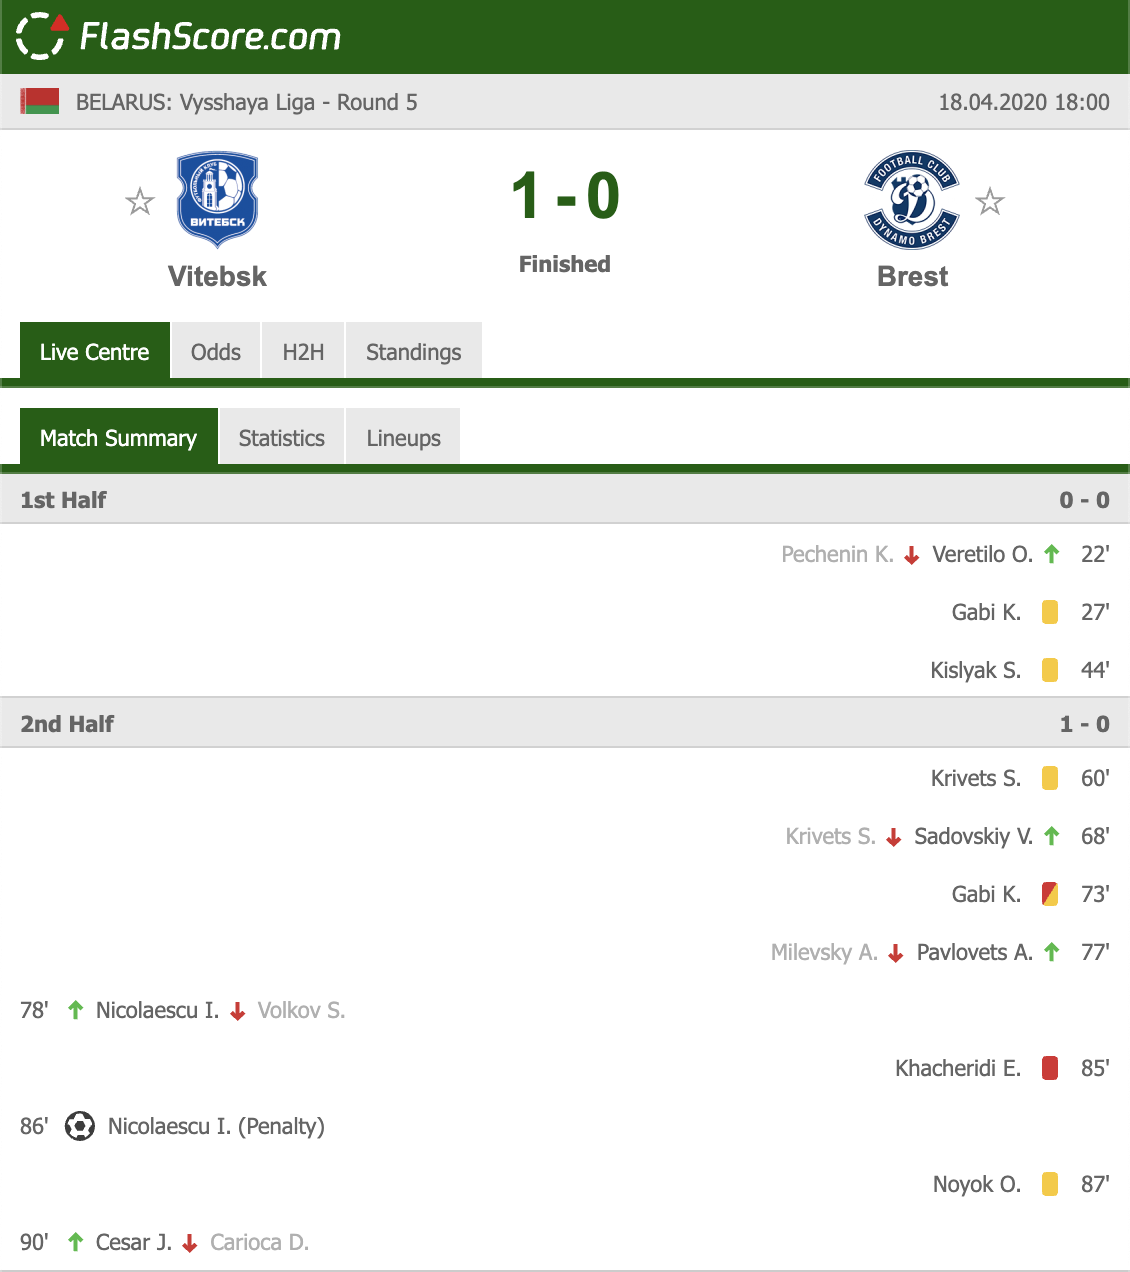Click the Dynamo Brest club crest

(x=912, y=200)
